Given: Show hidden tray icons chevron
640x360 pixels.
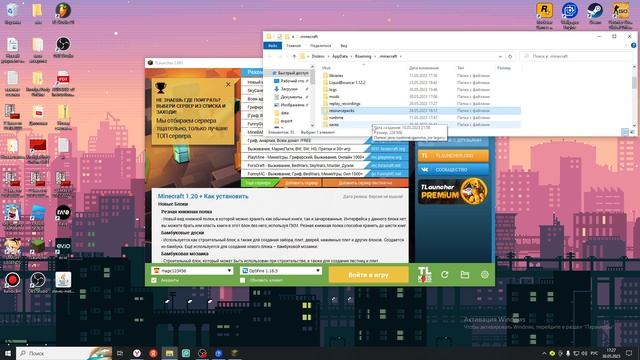Looking at the screenshot, I should tap(544, 353).
